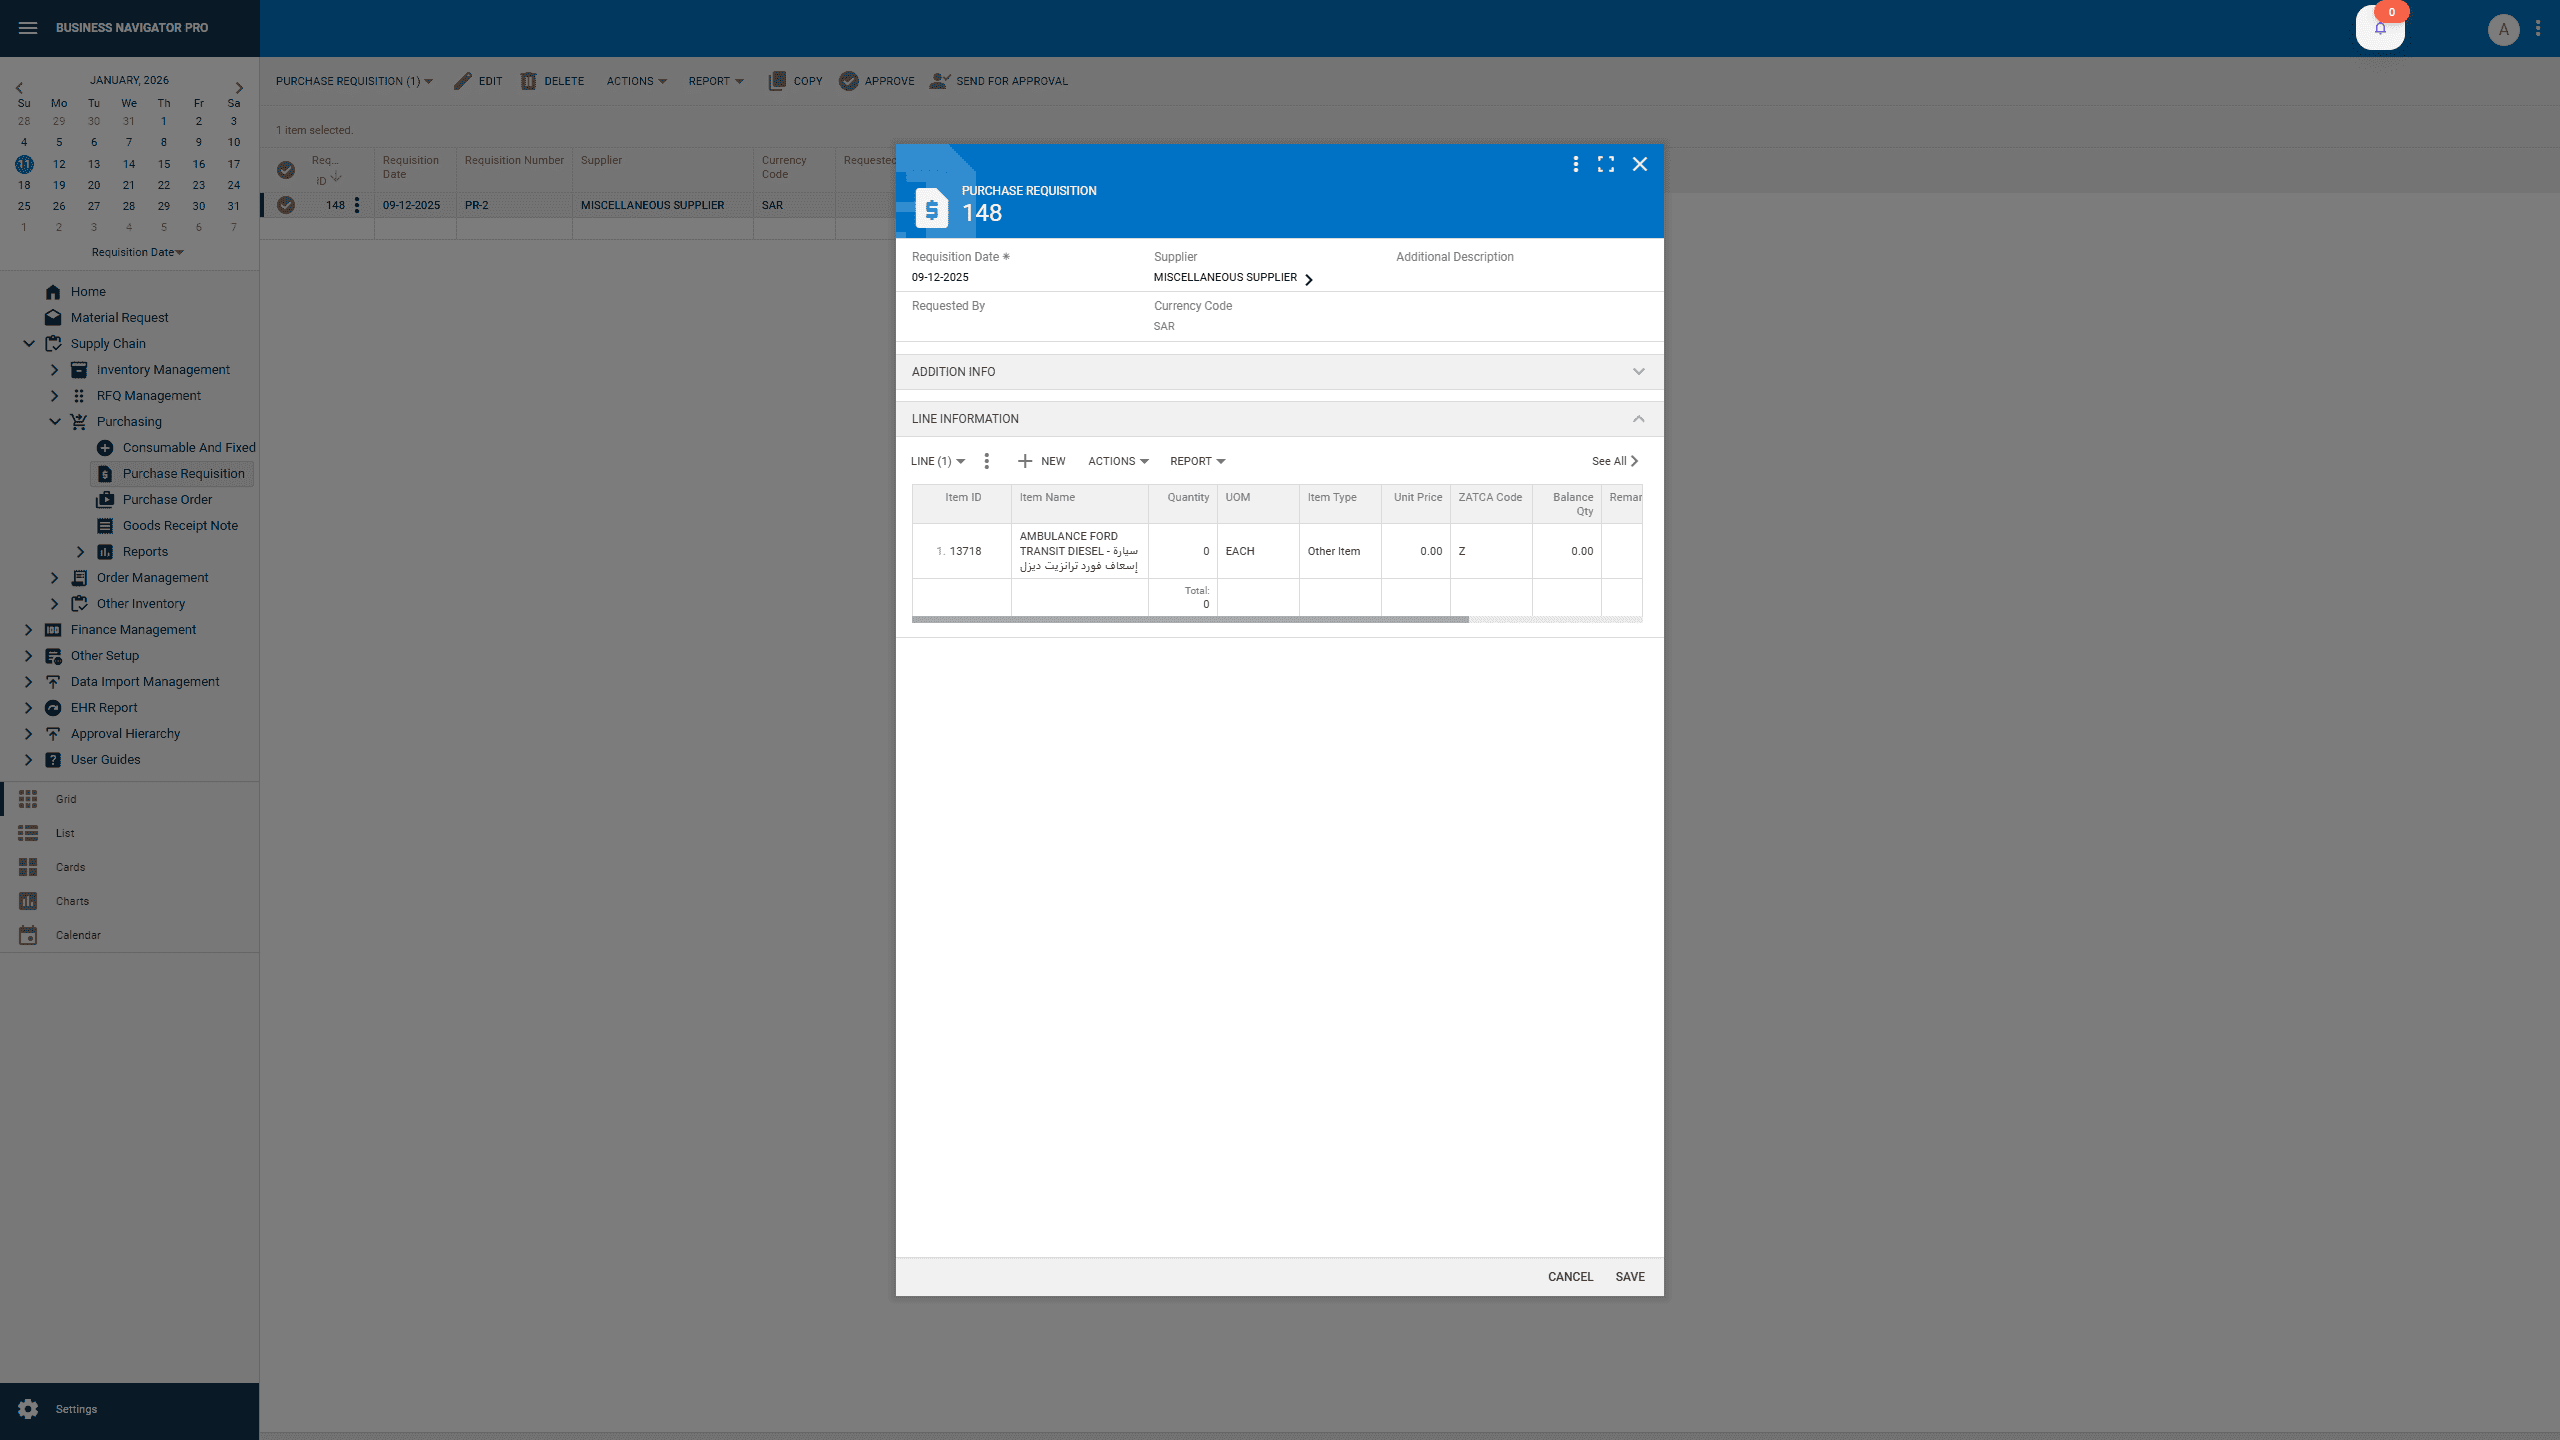
Task: Uncheck requisition 148 row checkbox
Action: (x=286, y=205)
